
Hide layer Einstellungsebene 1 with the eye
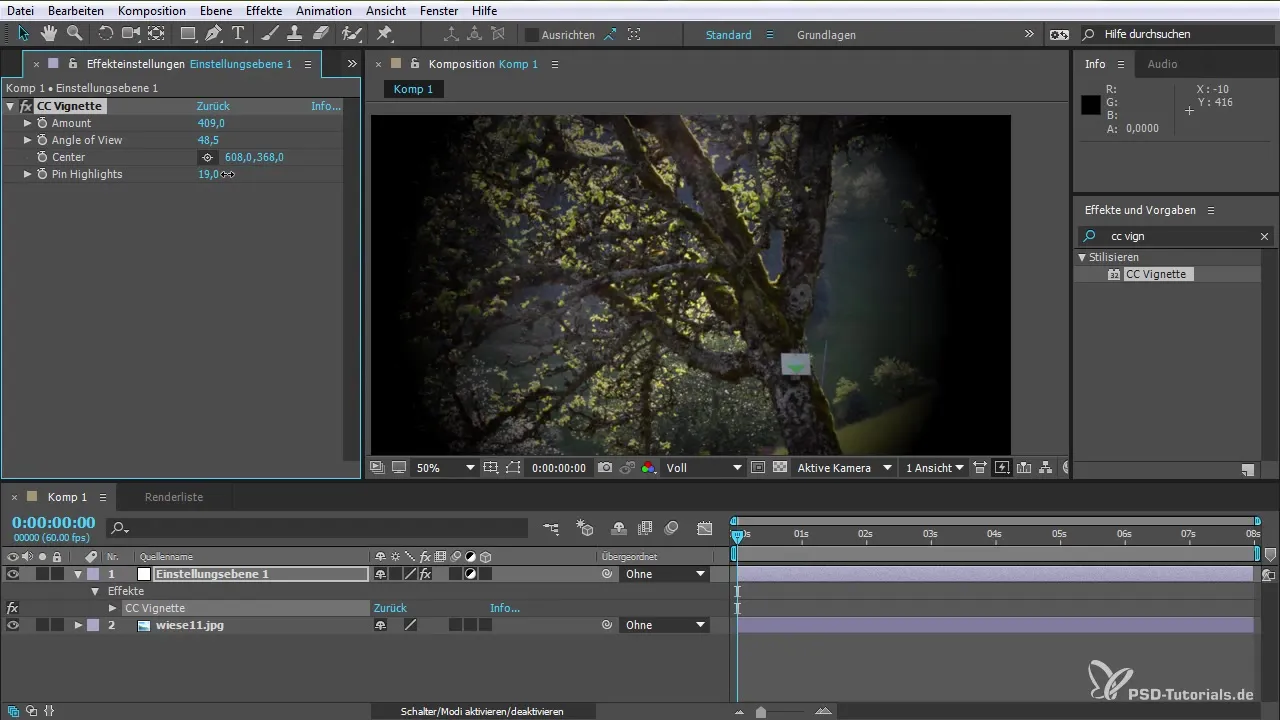[x=13, y=574]
